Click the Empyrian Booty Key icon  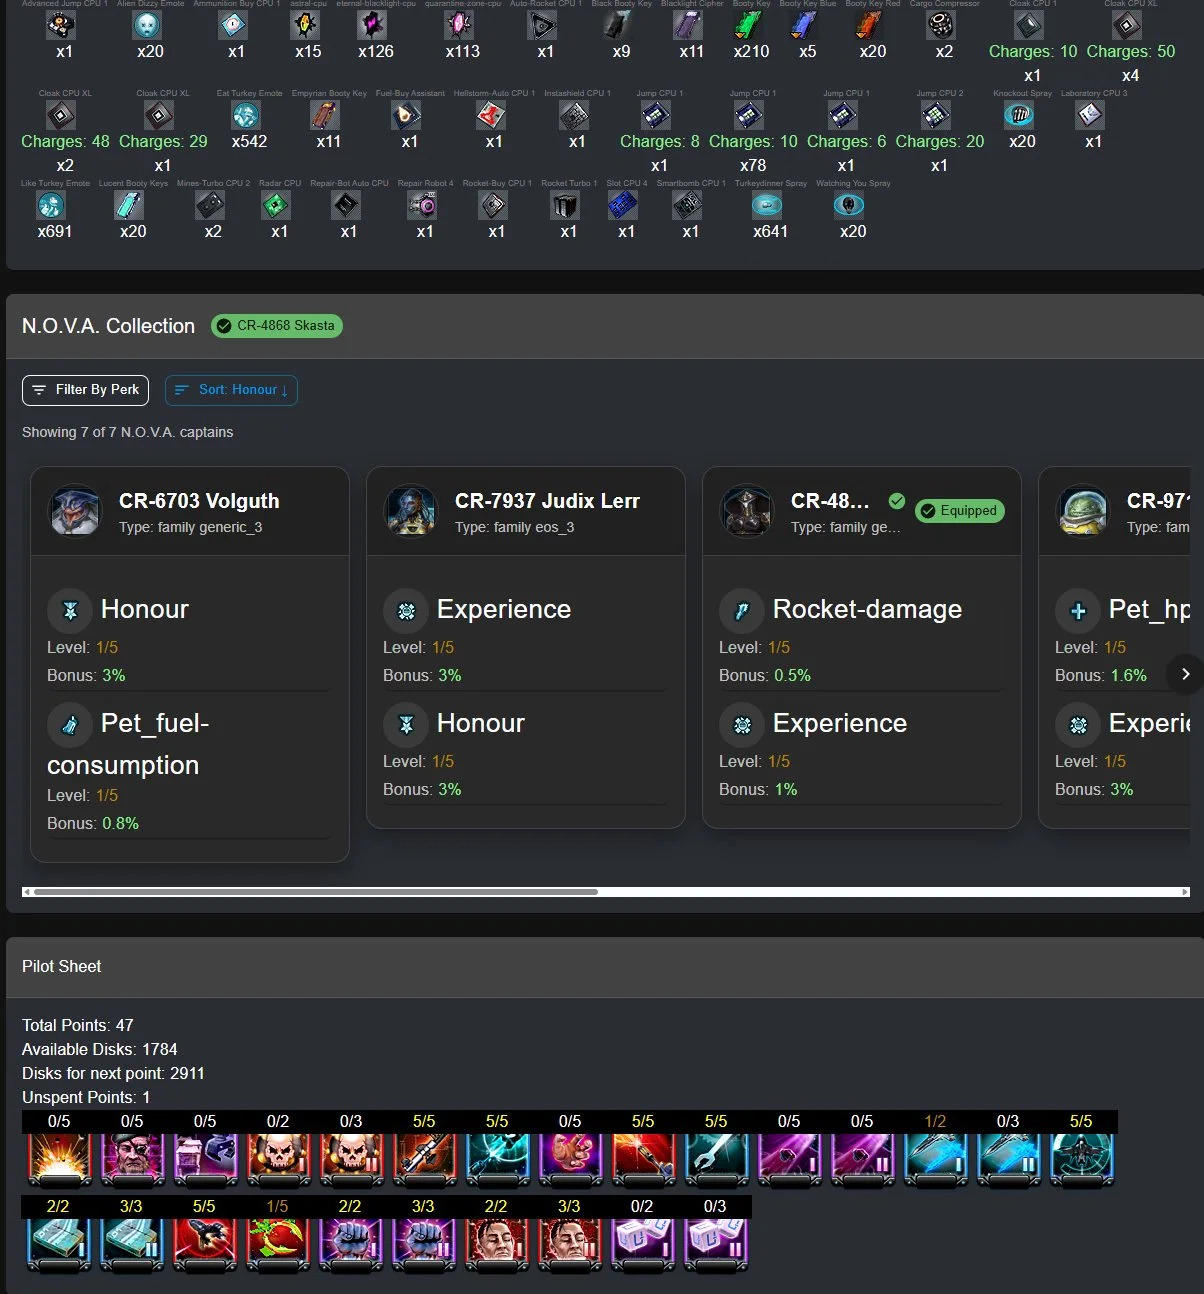tap(326, 115)
